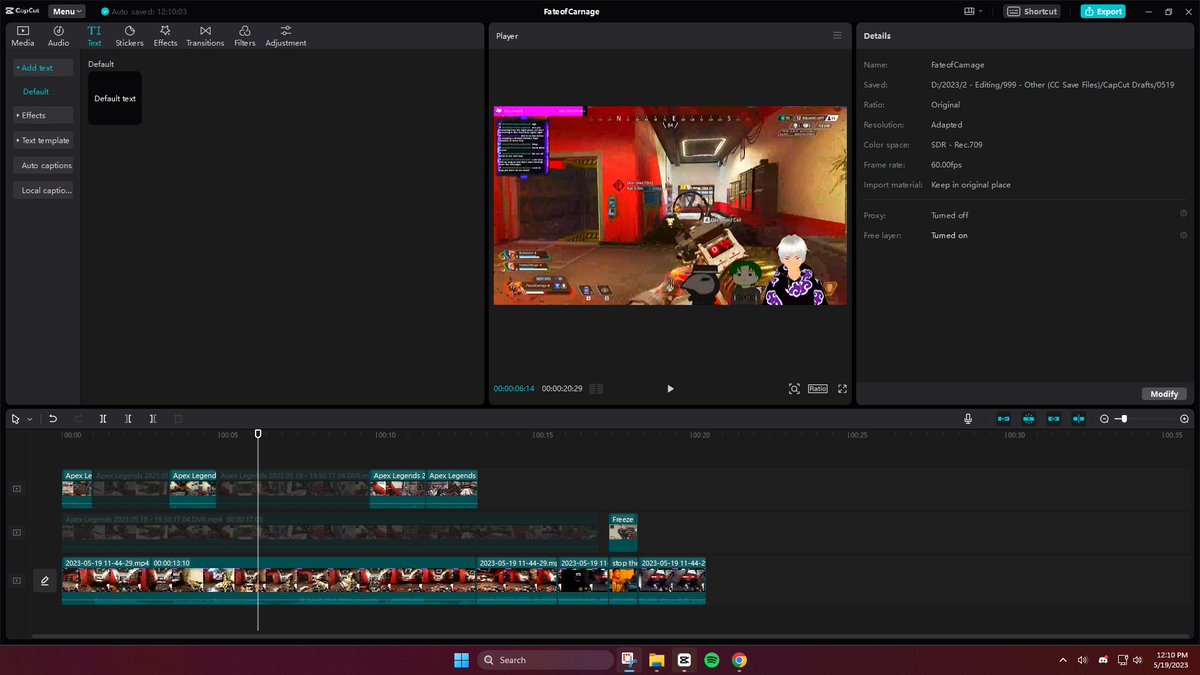Play the preview video
The image size is (1200, 675).
(670, 388)
